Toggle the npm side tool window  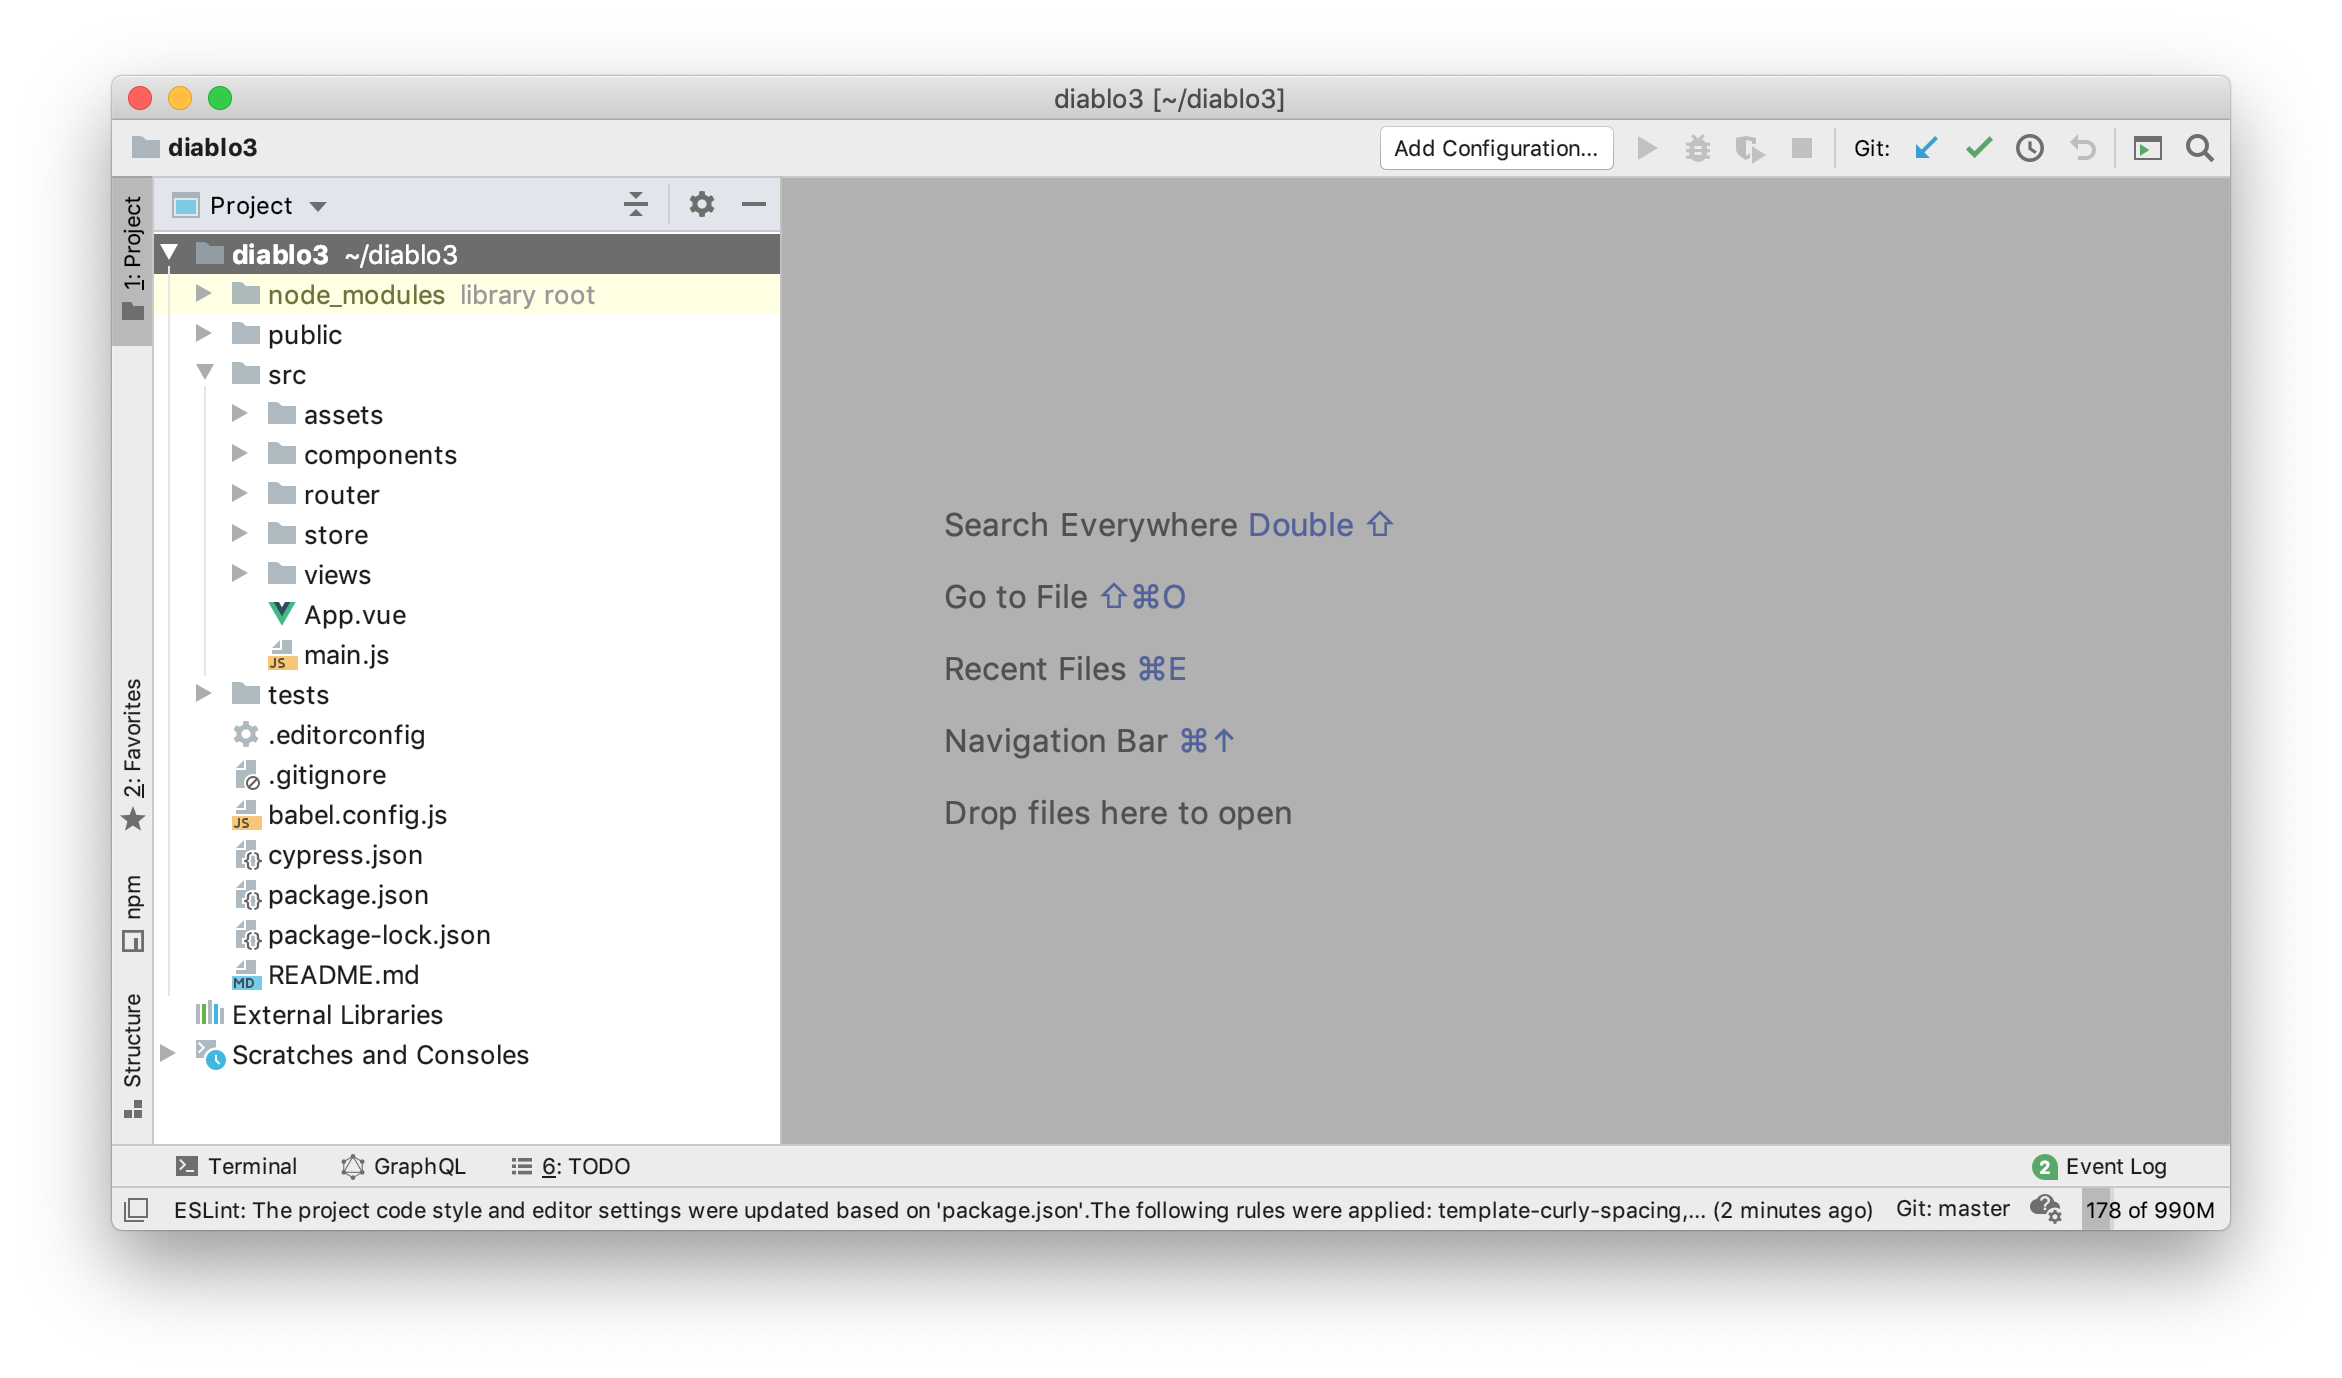133,912
